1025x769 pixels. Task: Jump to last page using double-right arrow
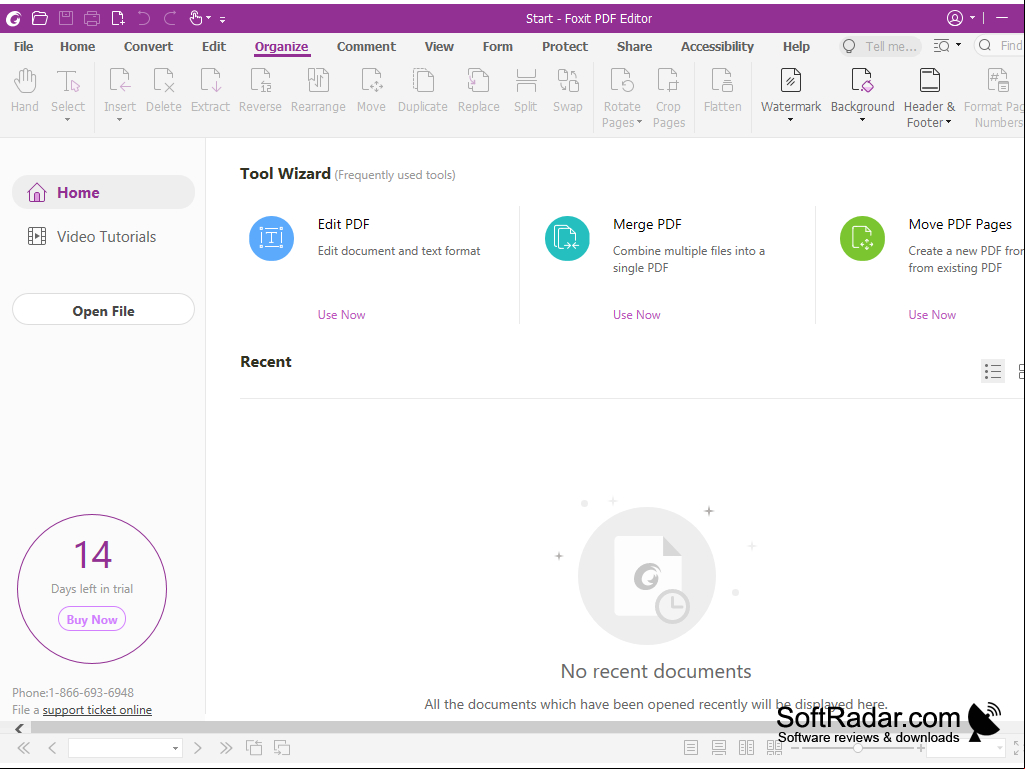coord(226,748)
